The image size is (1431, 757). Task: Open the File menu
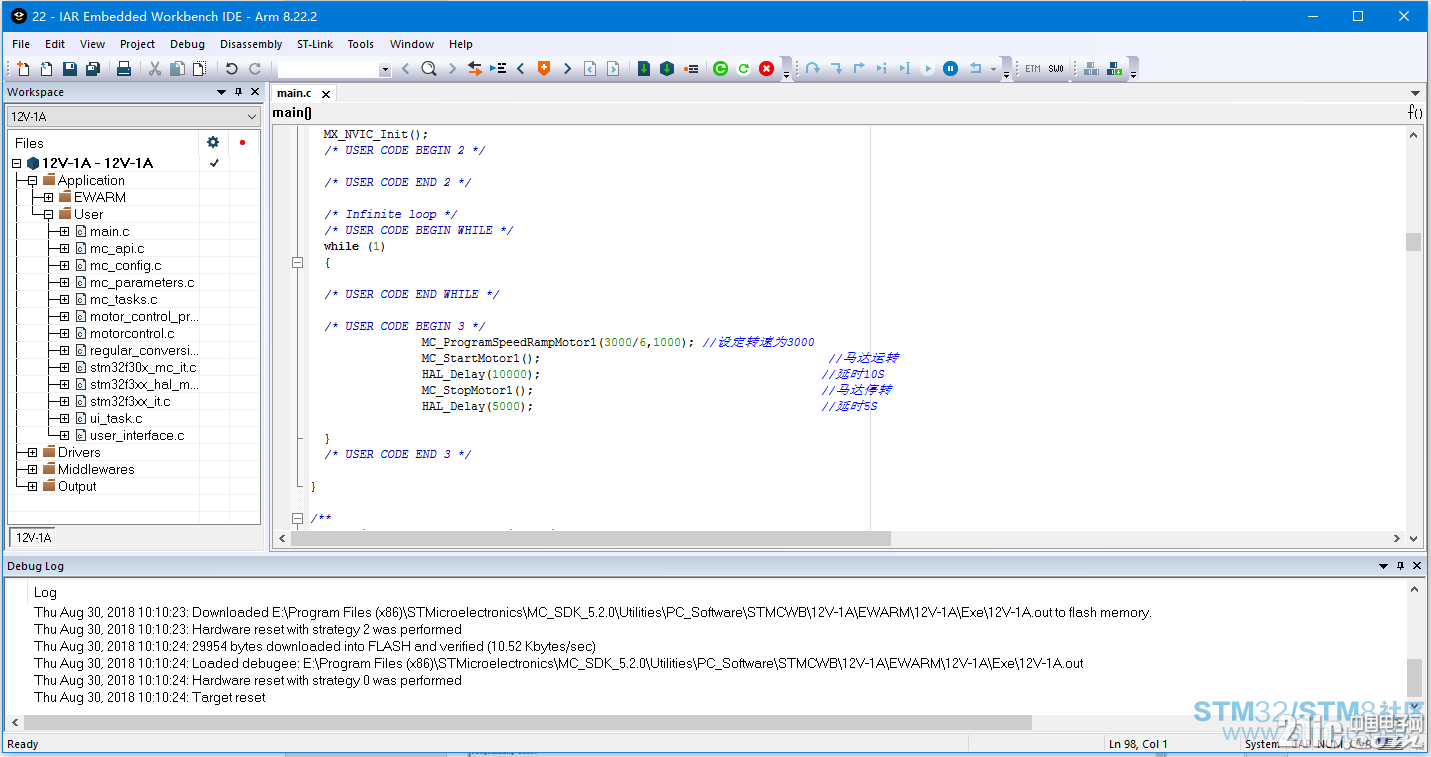21,44
